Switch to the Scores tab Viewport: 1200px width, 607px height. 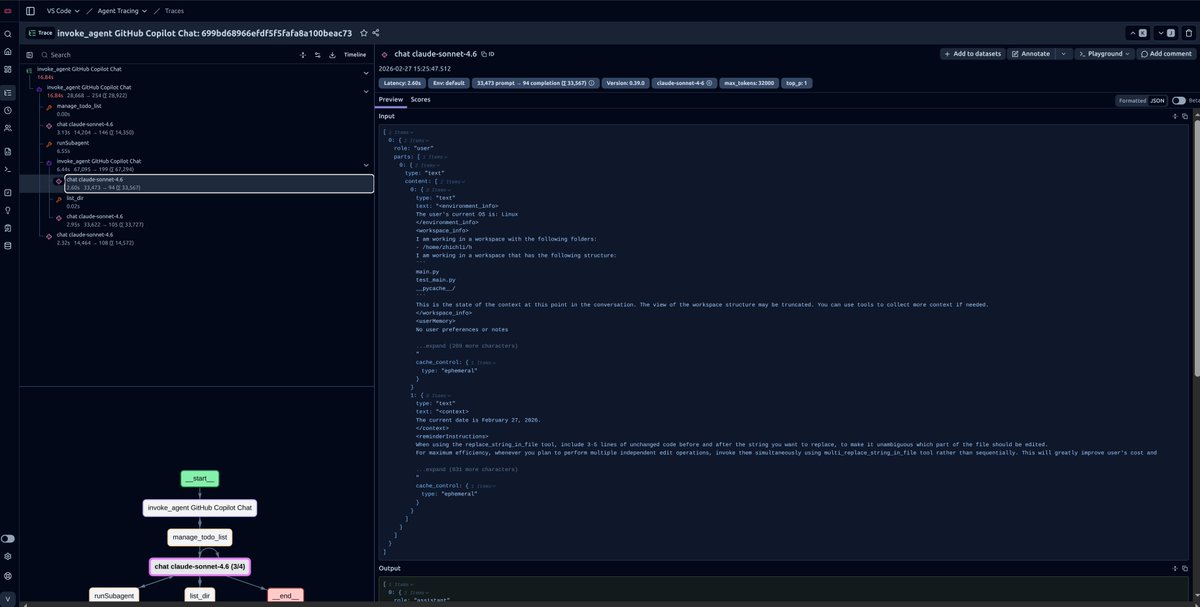click(421, 100)
